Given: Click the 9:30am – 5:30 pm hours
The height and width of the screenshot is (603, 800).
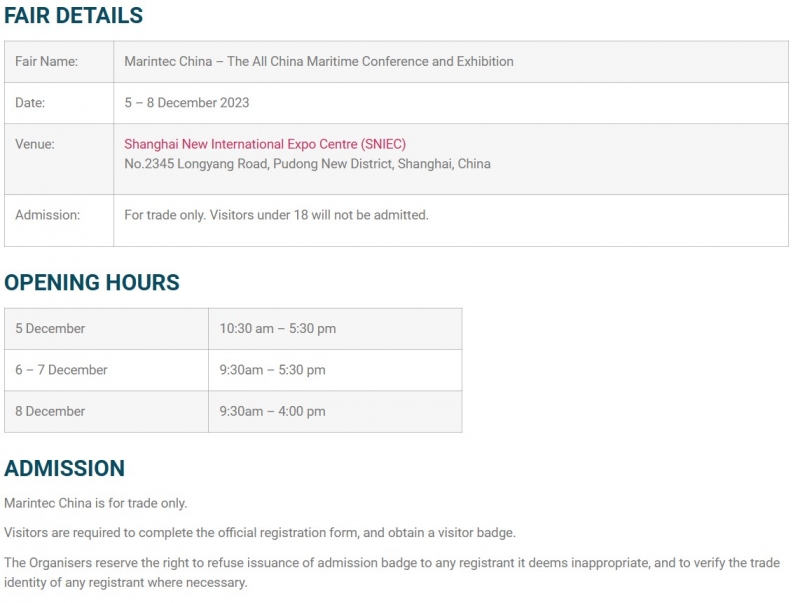Looking at the screenshot, I should [x=273, y=370].
